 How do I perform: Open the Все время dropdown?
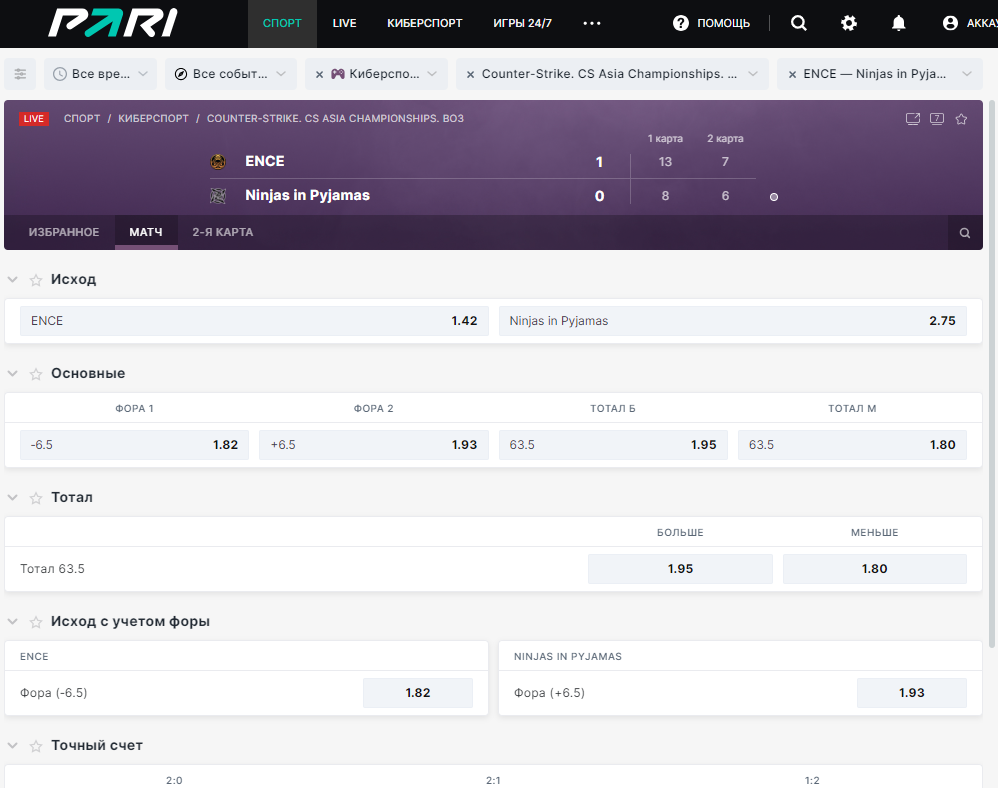[101, 74]
